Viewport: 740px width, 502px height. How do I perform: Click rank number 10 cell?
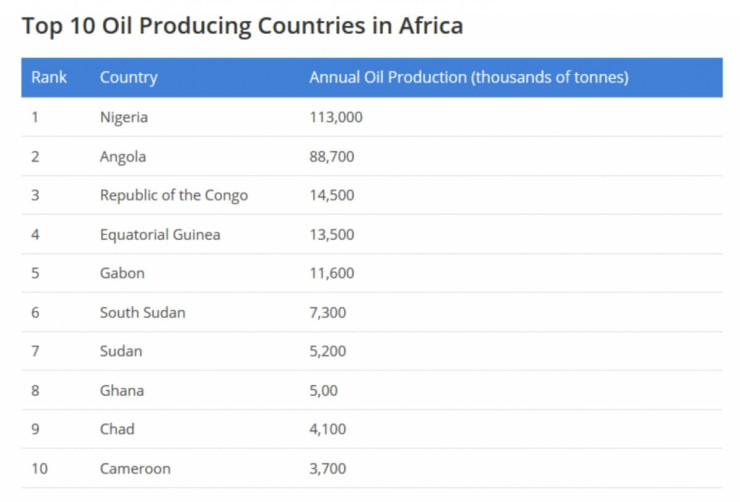[x=39, y=468]
